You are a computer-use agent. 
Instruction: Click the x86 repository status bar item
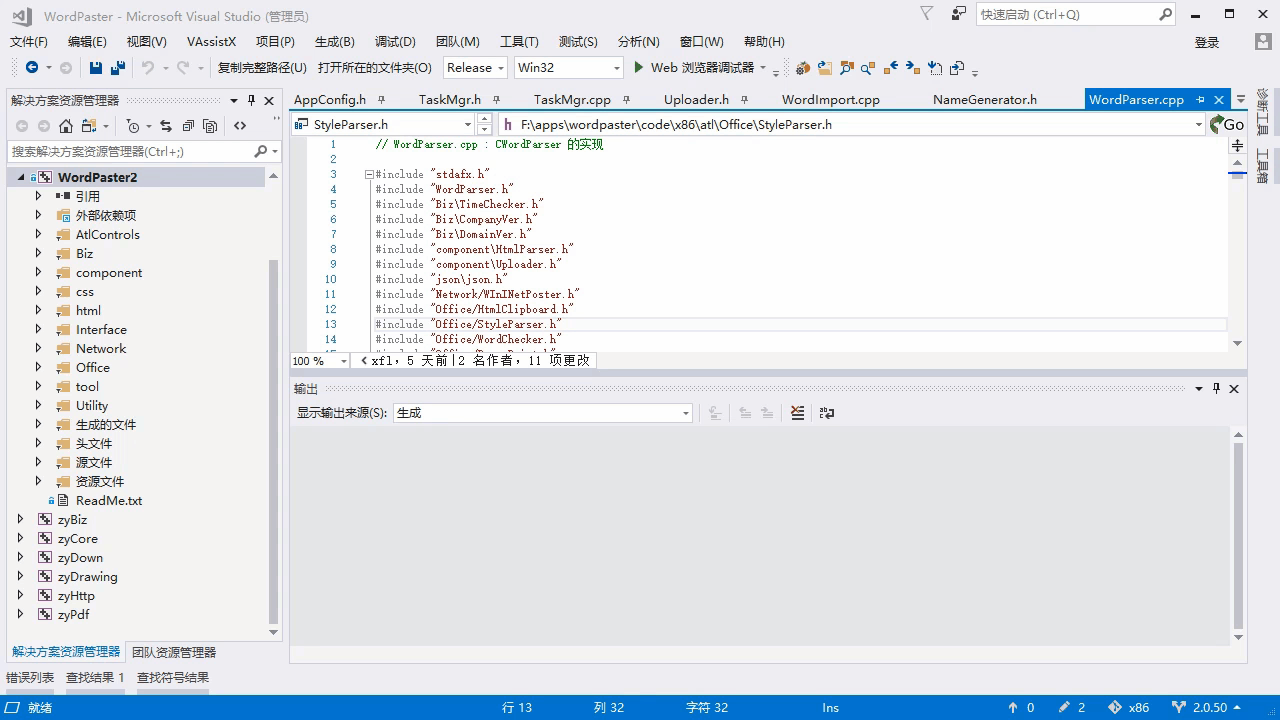coord(1128,707)
